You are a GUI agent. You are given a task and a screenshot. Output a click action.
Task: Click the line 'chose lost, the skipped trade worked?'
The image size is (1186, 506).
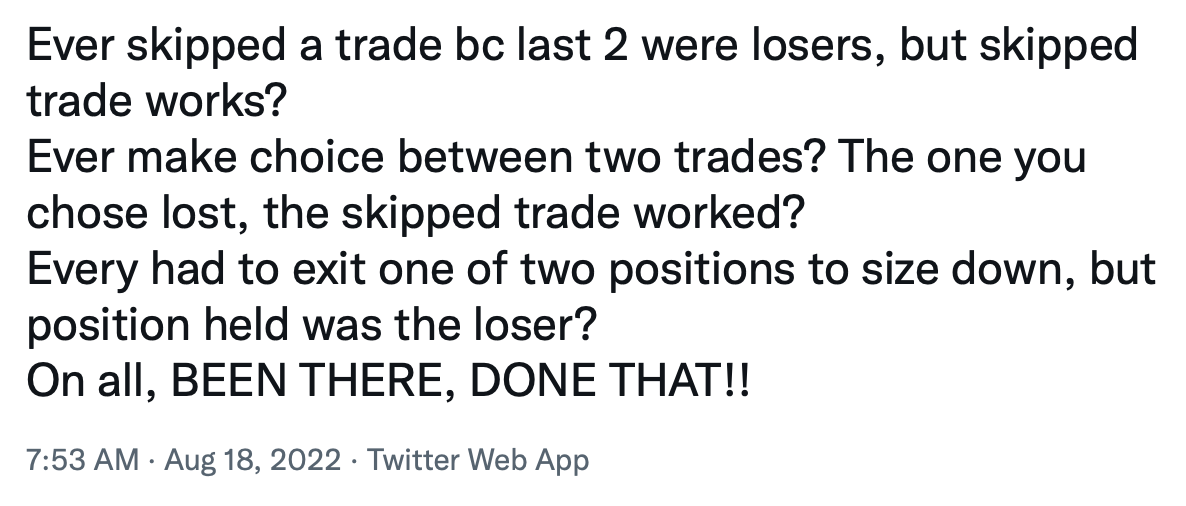415,213
